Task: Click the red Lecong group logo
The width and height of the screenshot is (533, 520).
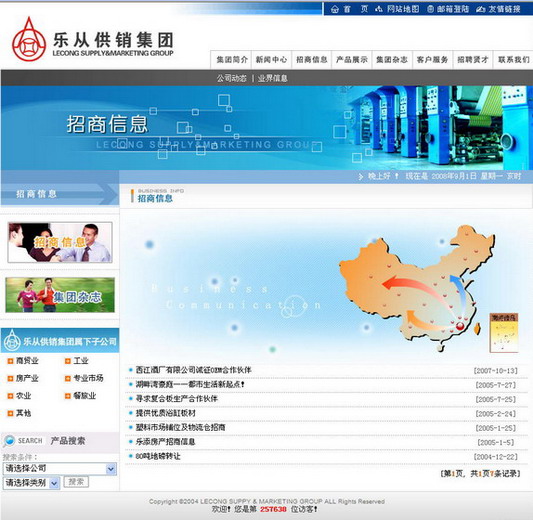Action: pyautogui.click(x=29, y=39)
